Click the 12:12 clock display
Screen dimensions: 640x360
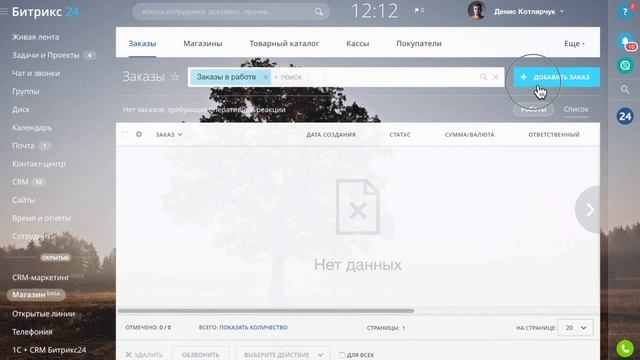click(x=374, y=11)
